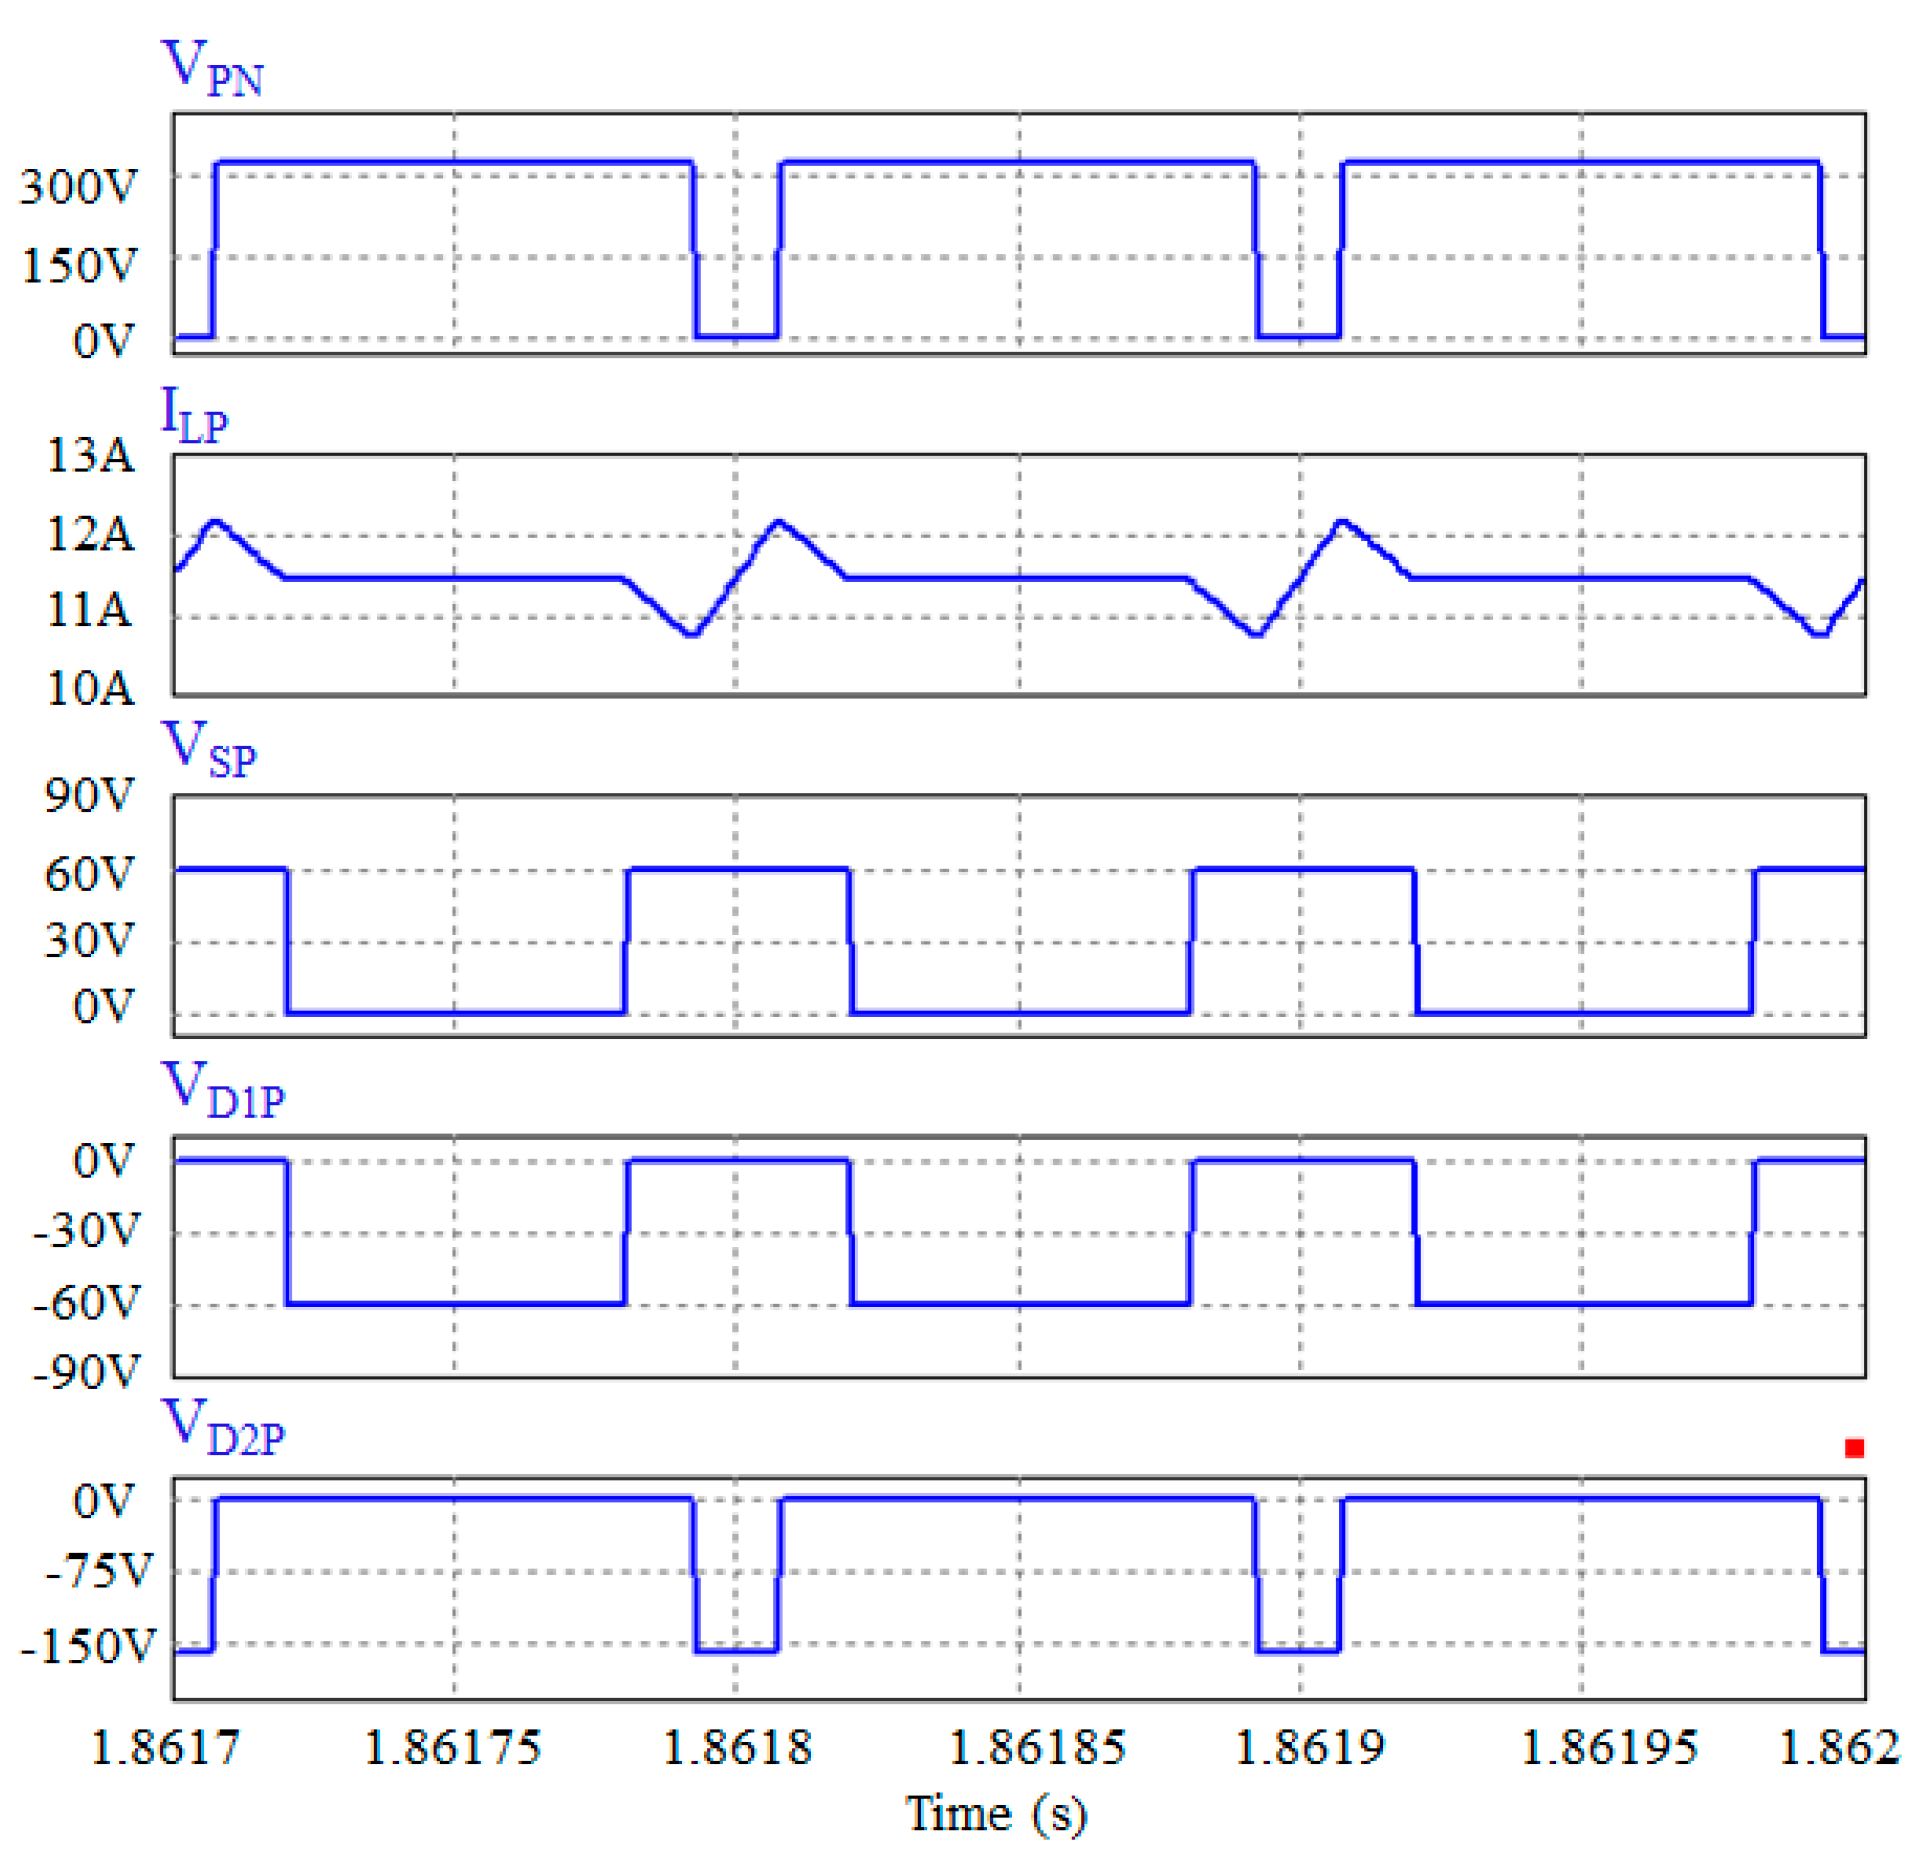Click the 300V axis tick label
Screen dimensions: 1918x1856
coord(78,187)
